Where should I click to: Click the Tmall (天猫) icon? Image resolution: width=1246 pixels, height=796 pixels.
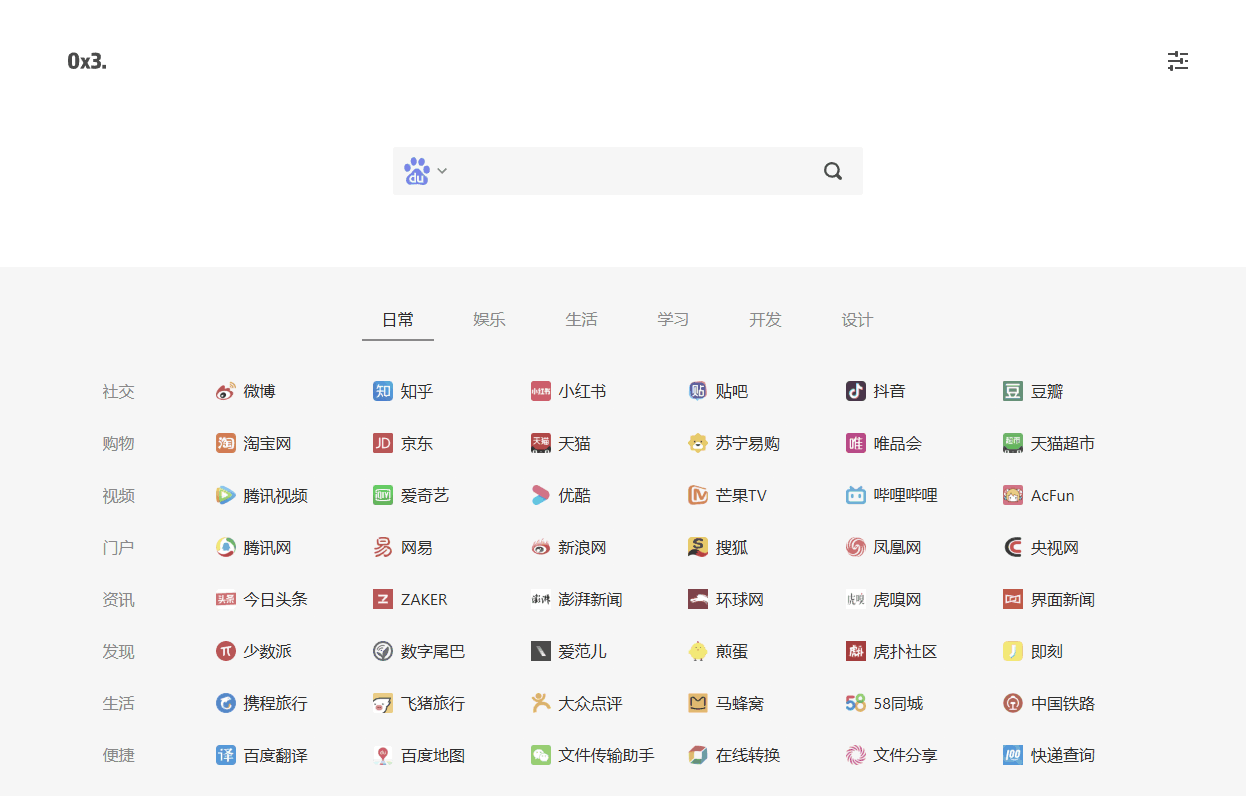(541, 443)
